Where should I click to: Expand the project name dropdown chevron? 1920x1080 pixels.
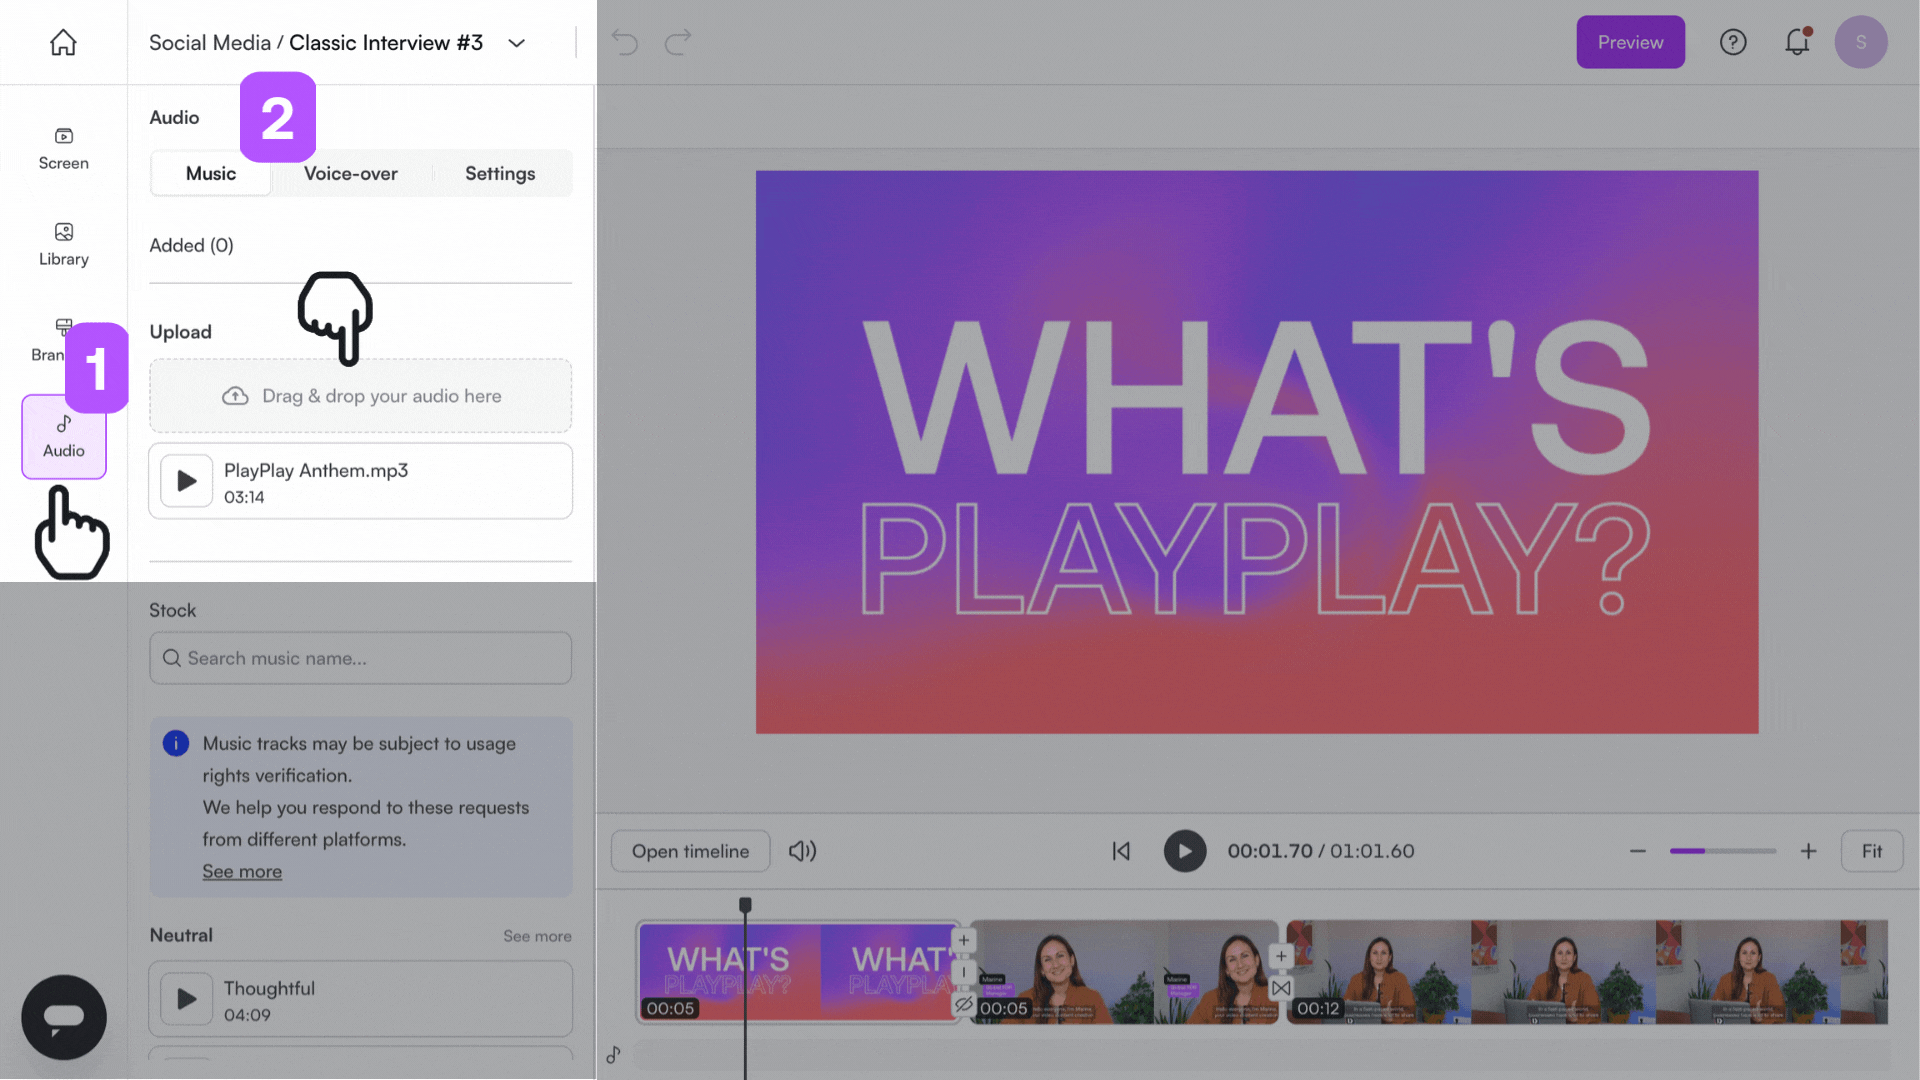(517, 43)
